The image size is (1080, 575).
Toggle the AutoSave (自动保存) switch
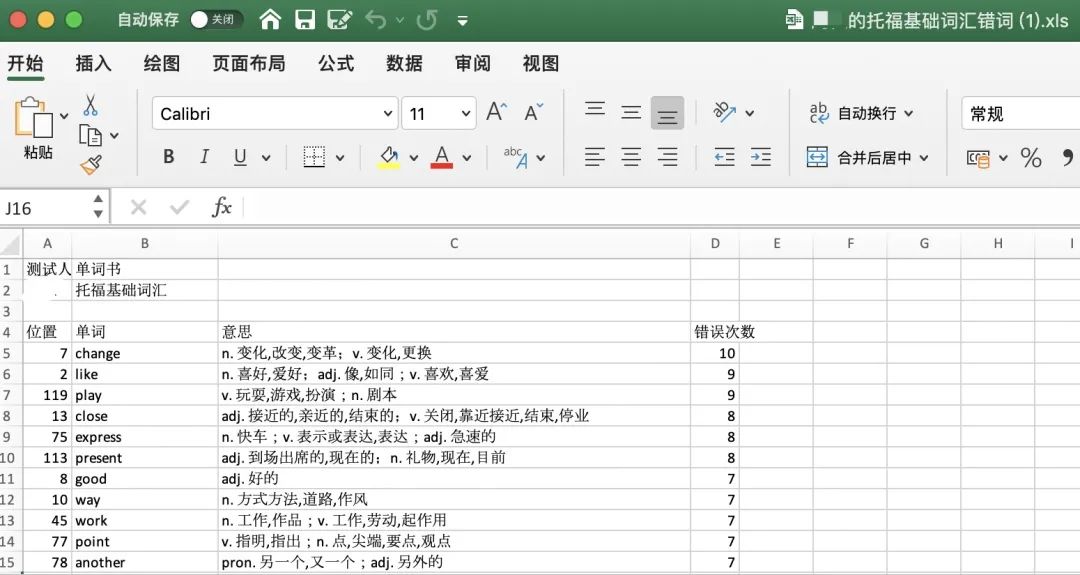pyautogui.click(x=216, y=19)
